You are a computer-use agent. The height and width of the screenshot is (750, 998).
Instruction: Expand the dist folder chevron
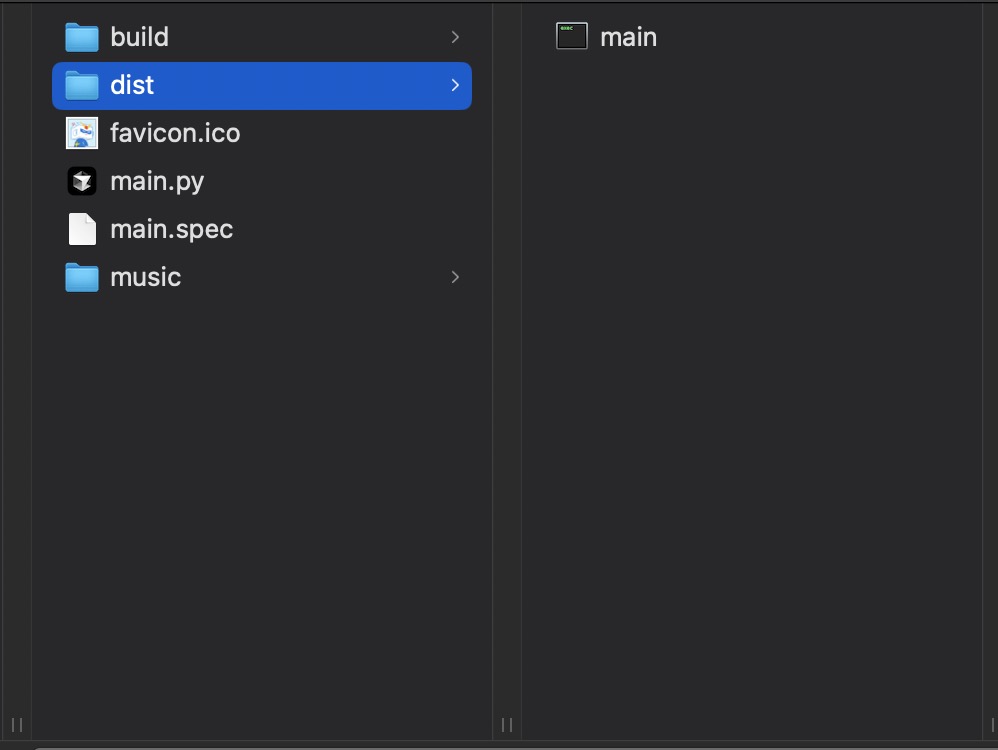[455, 85]
